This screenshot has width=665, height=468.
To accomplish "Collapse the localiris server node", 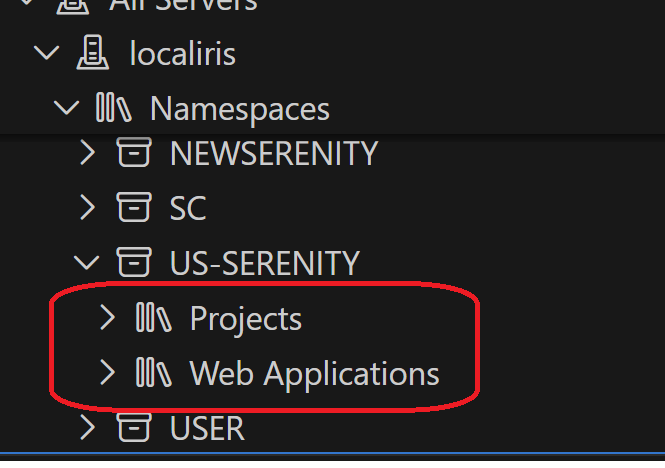I will (x=47, y=52).
